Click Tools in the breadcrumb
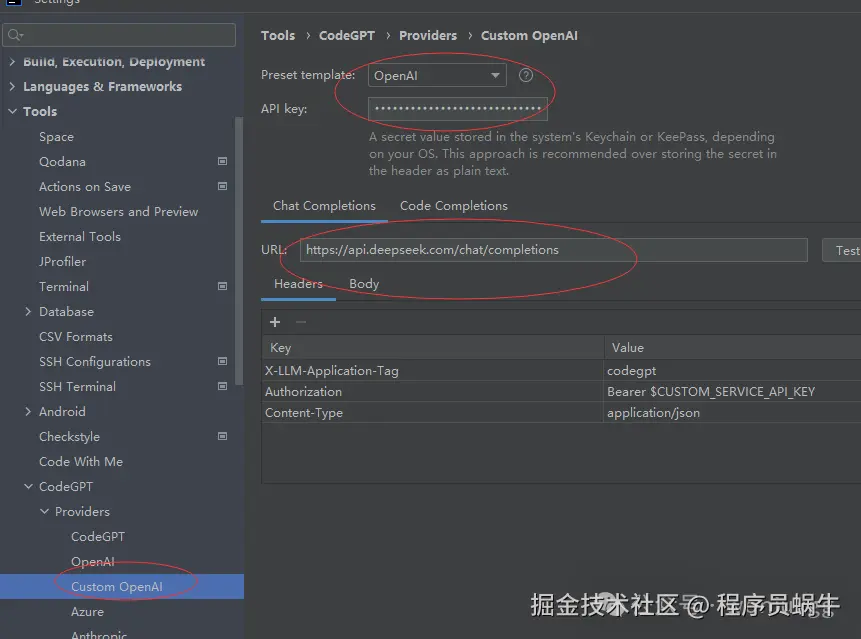Screen dimensions: 861x639 (x=278, y=36)
